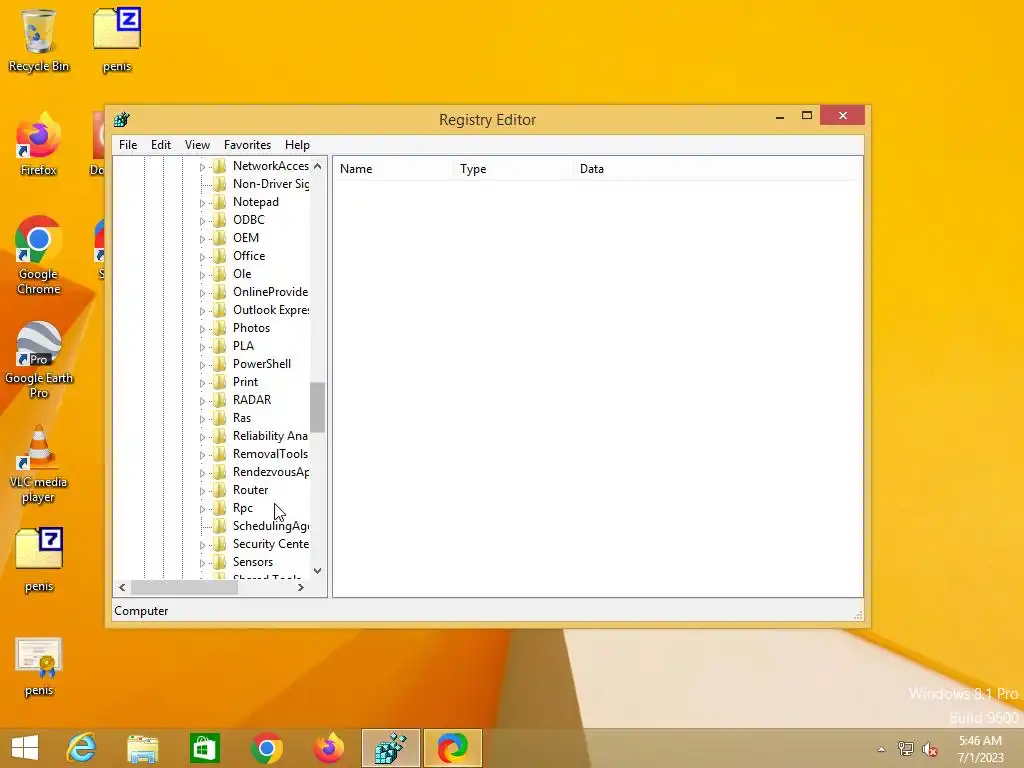The width and height of the screenshot is (1024, 768).
Task: Open the Windows Store taskbar icon
Action: pos(204,748)
